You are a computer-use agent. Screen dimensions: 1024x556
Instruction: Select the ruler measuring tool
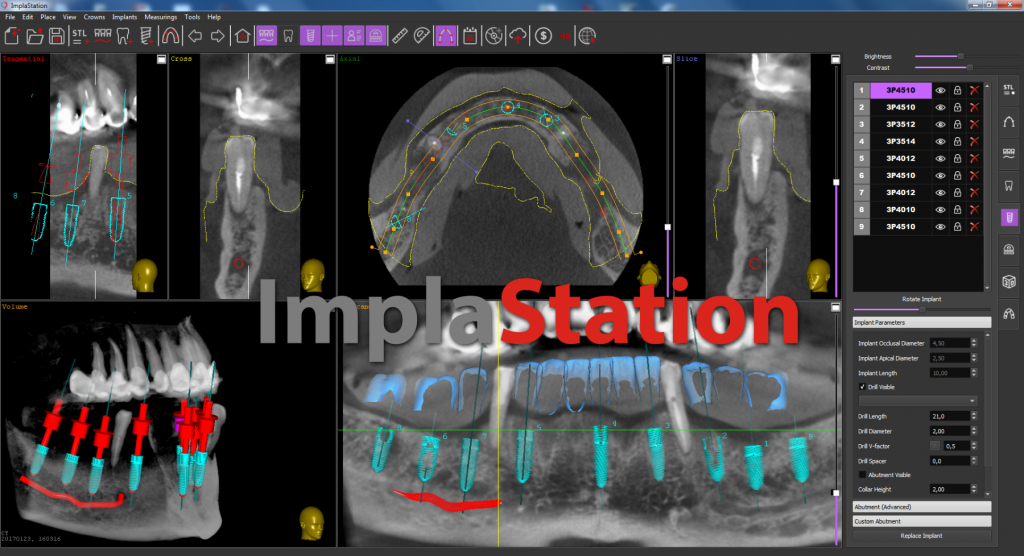400,36
